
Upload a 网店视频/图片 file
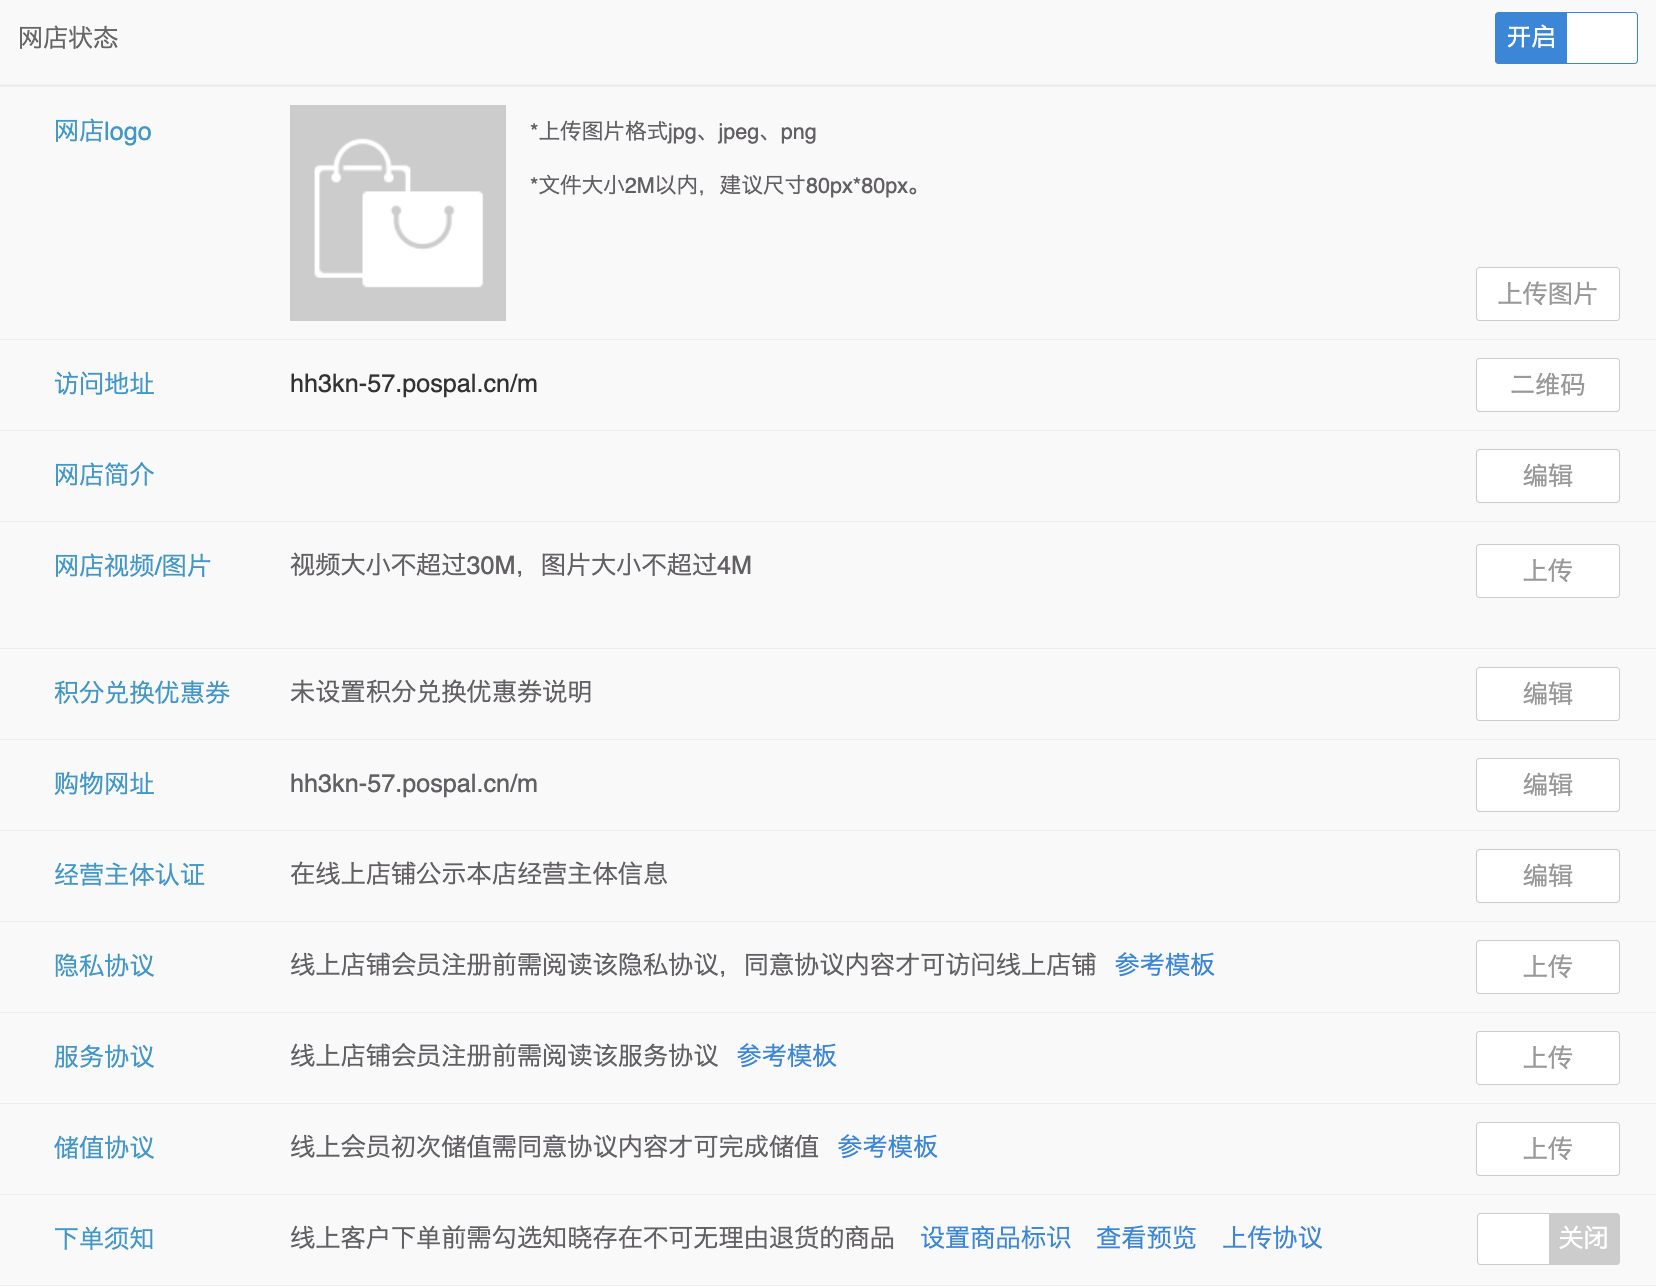(1547, 571)
